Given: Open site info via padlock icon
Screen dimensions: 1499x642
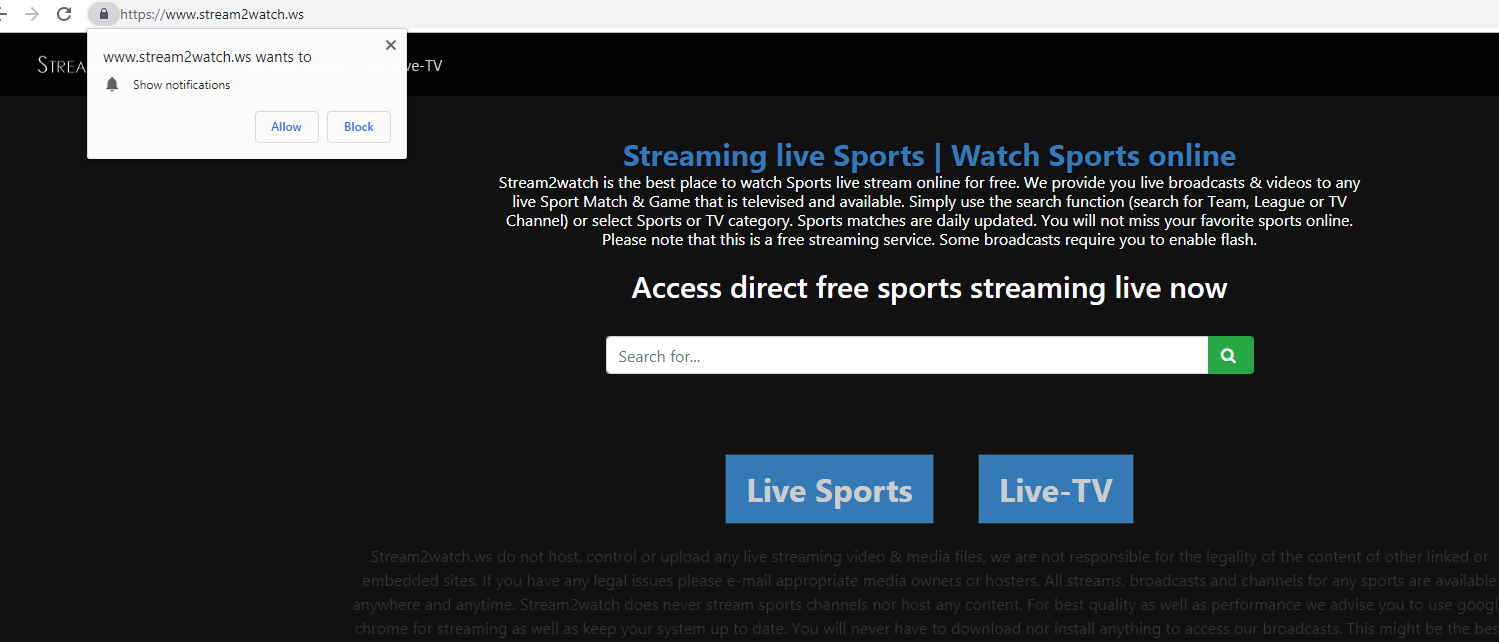Looking at the screenshot, I should click(103, 14).
